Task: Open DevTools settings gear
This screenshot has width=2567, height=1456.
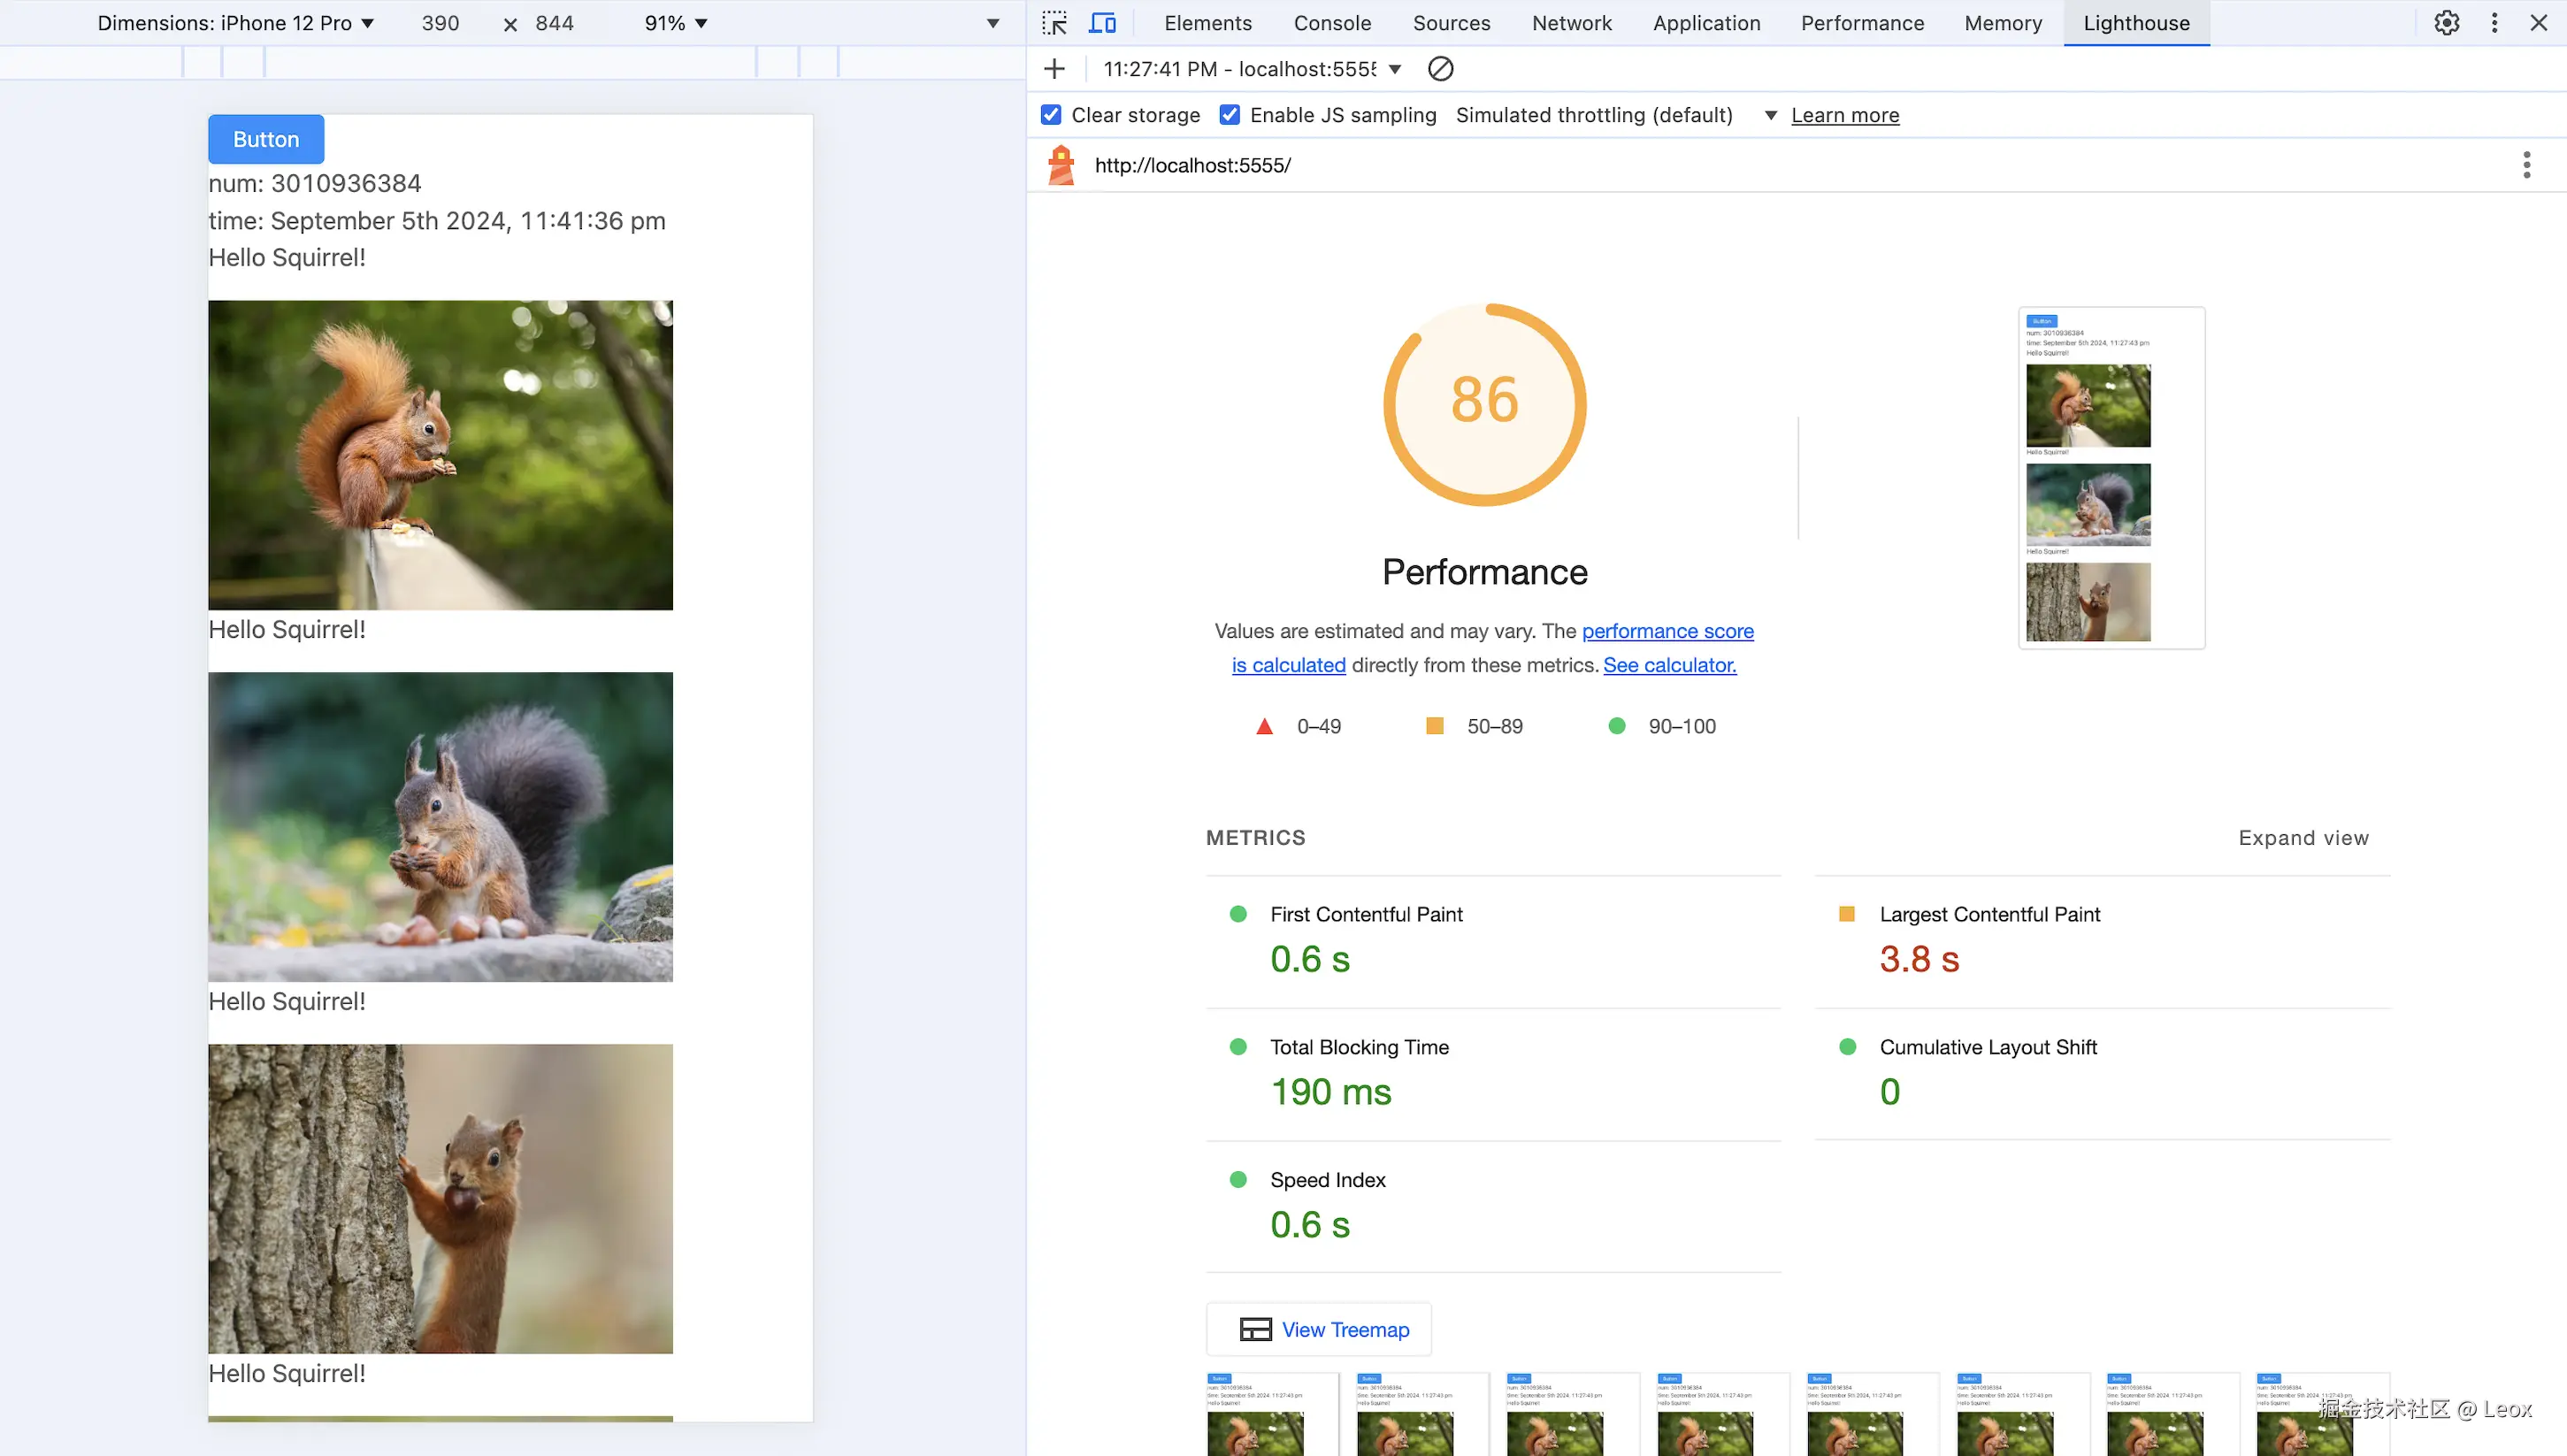Action: 2446,23
